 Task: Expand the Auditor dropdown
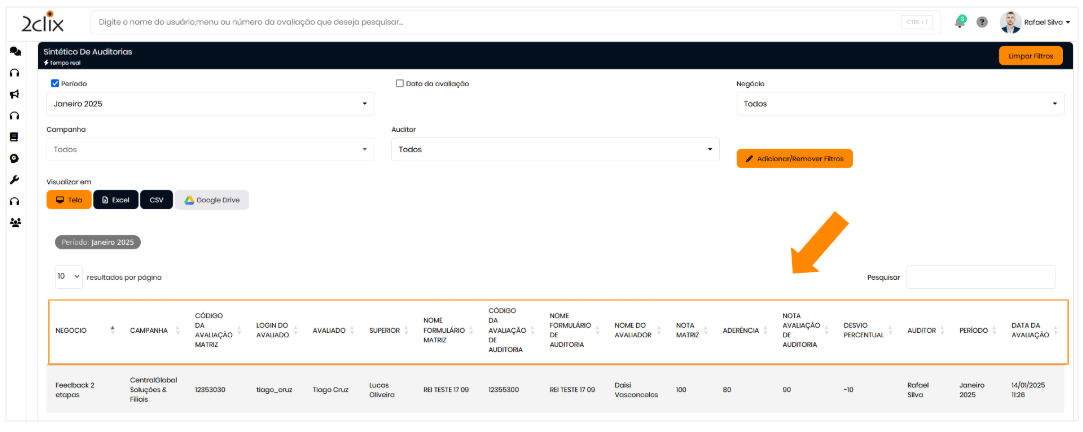tap(555, 149)
